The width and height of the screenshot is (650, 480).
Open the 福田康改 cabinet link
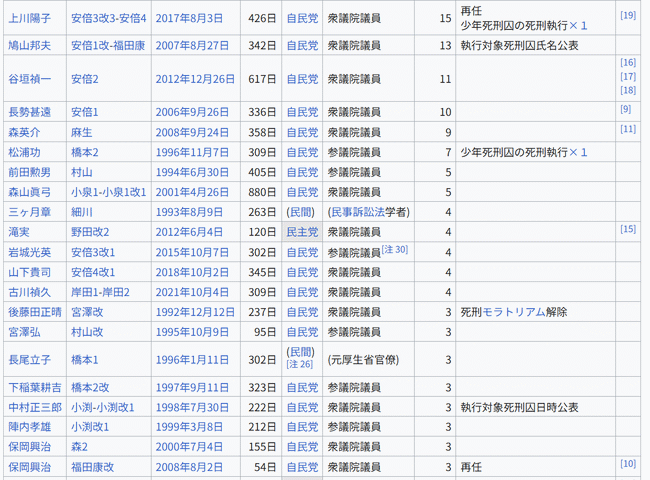[x=92, y=467]
